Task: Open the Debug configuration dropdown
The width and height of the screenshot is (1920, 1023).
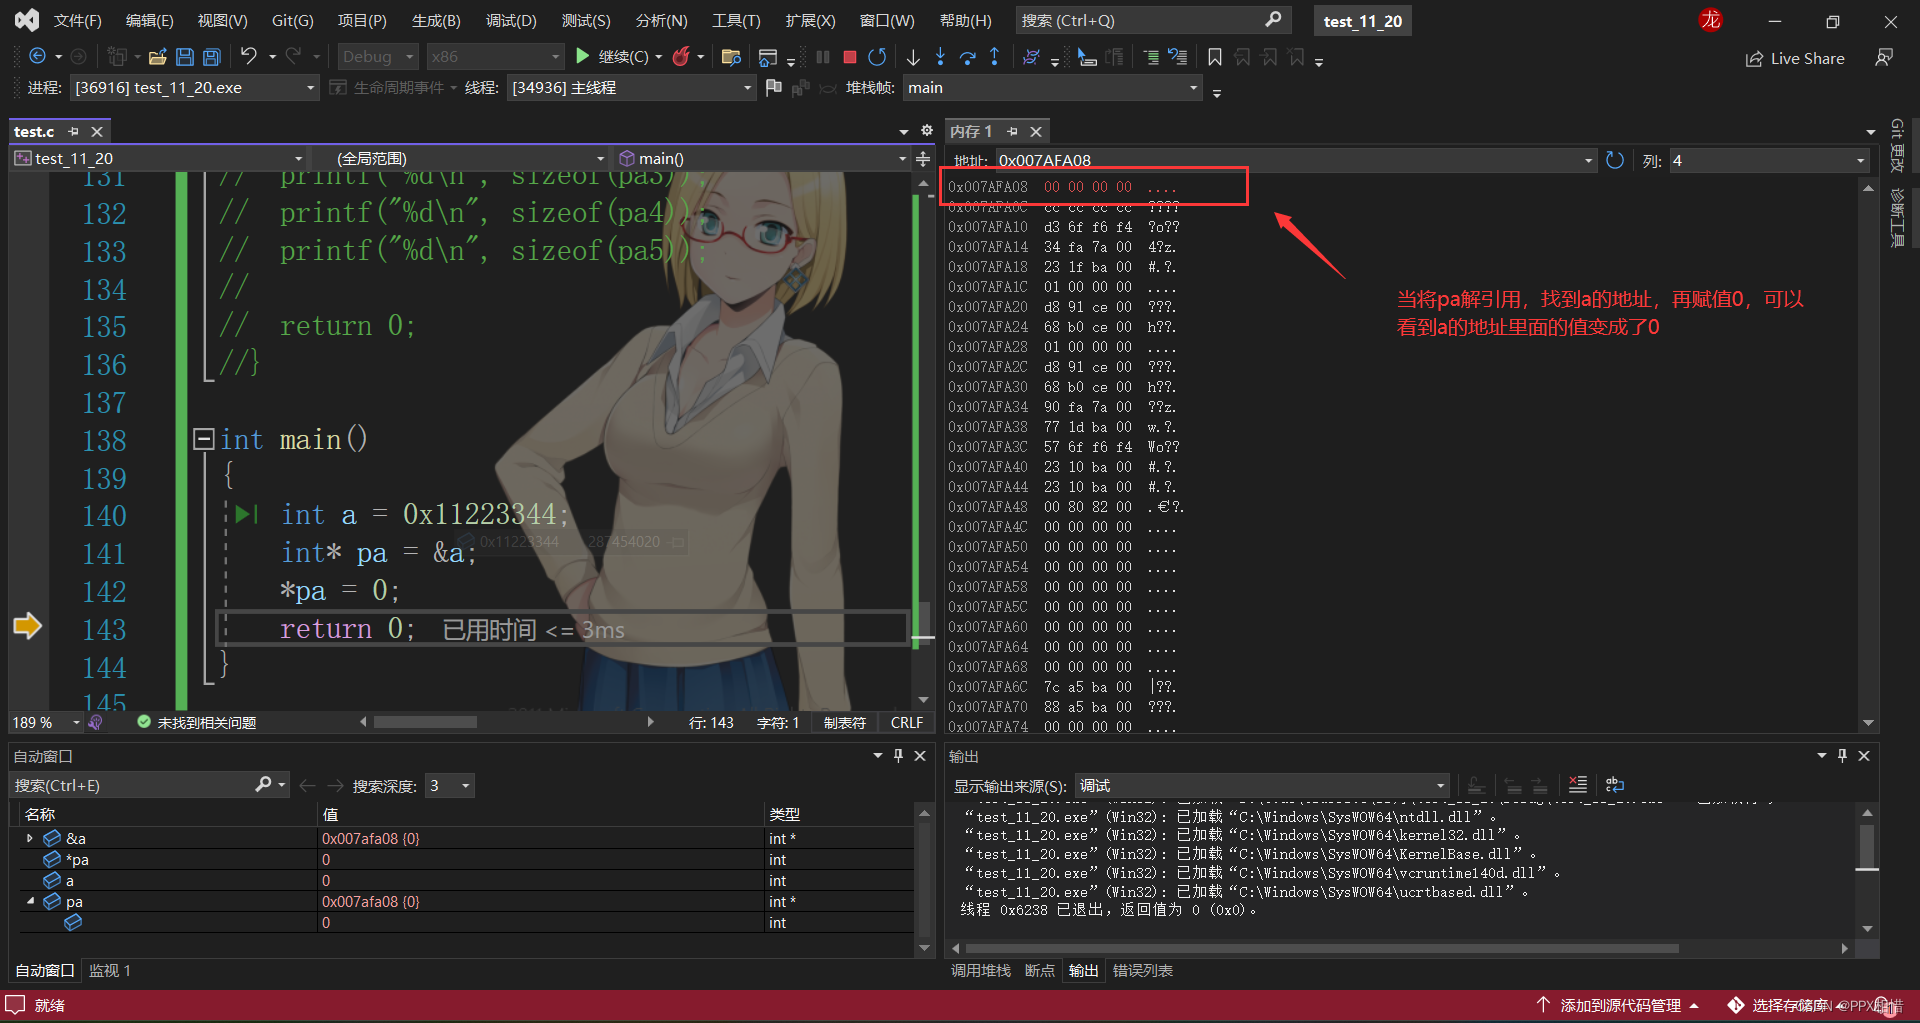Action: coord(377,57)
